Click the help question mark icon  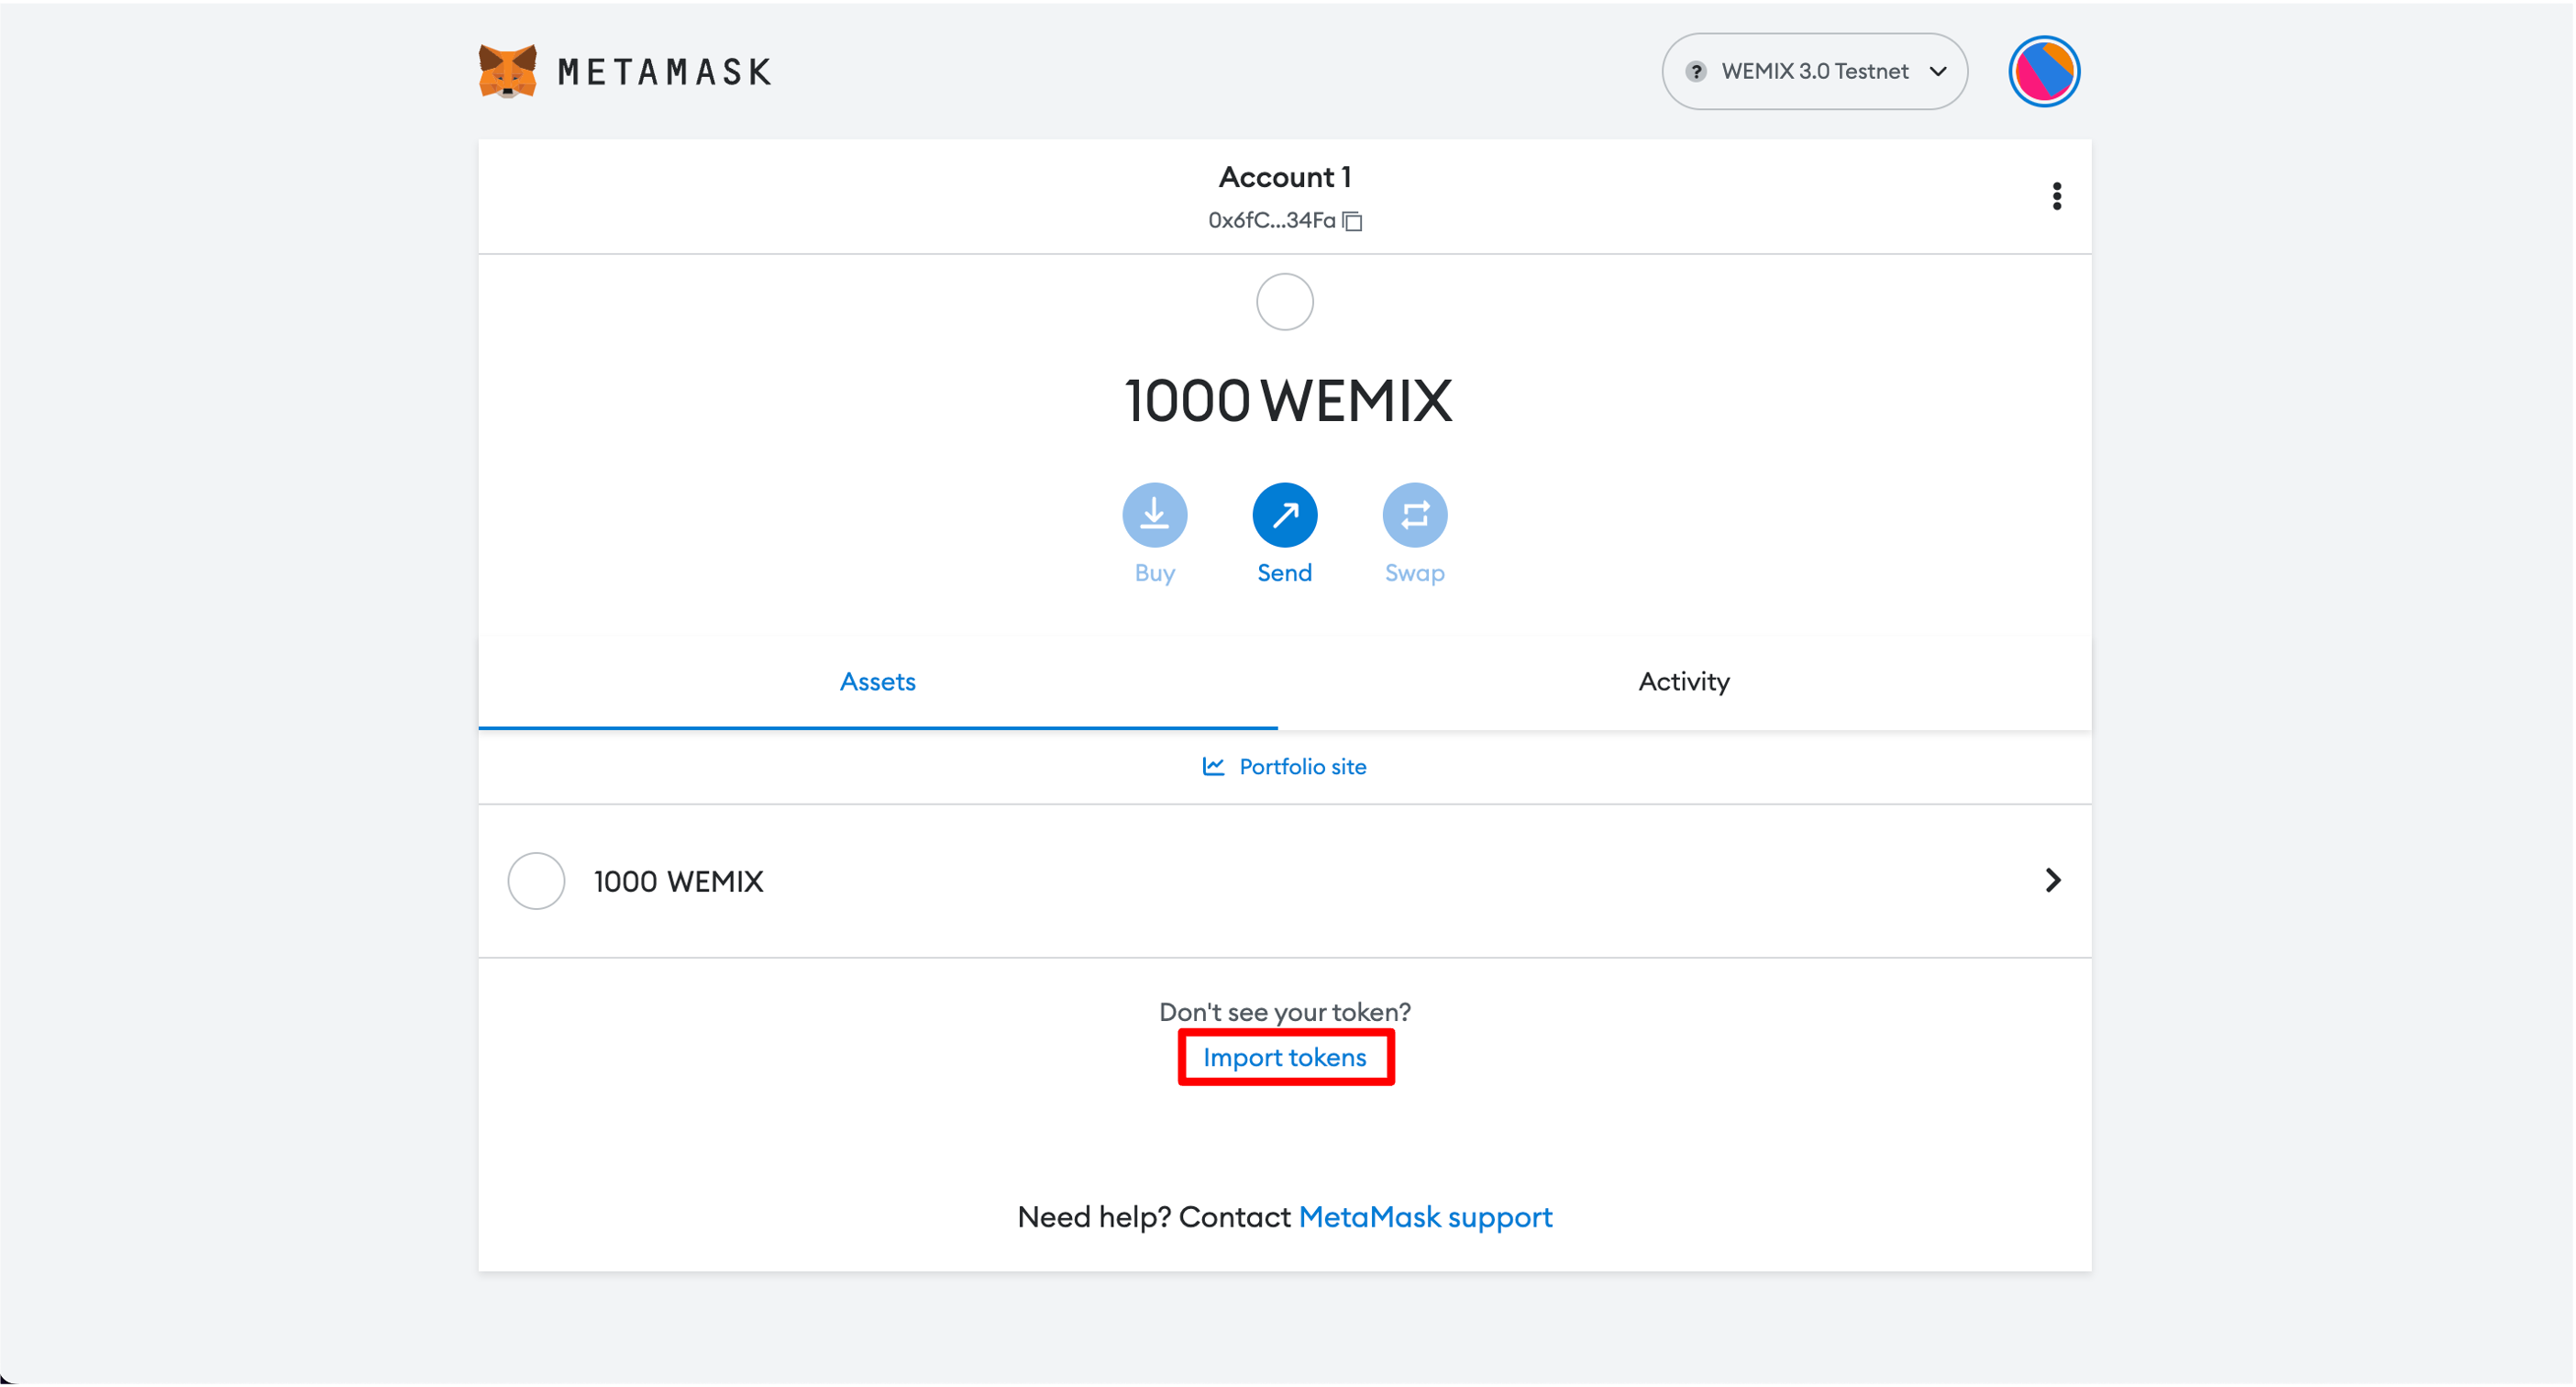(1695, 72)
